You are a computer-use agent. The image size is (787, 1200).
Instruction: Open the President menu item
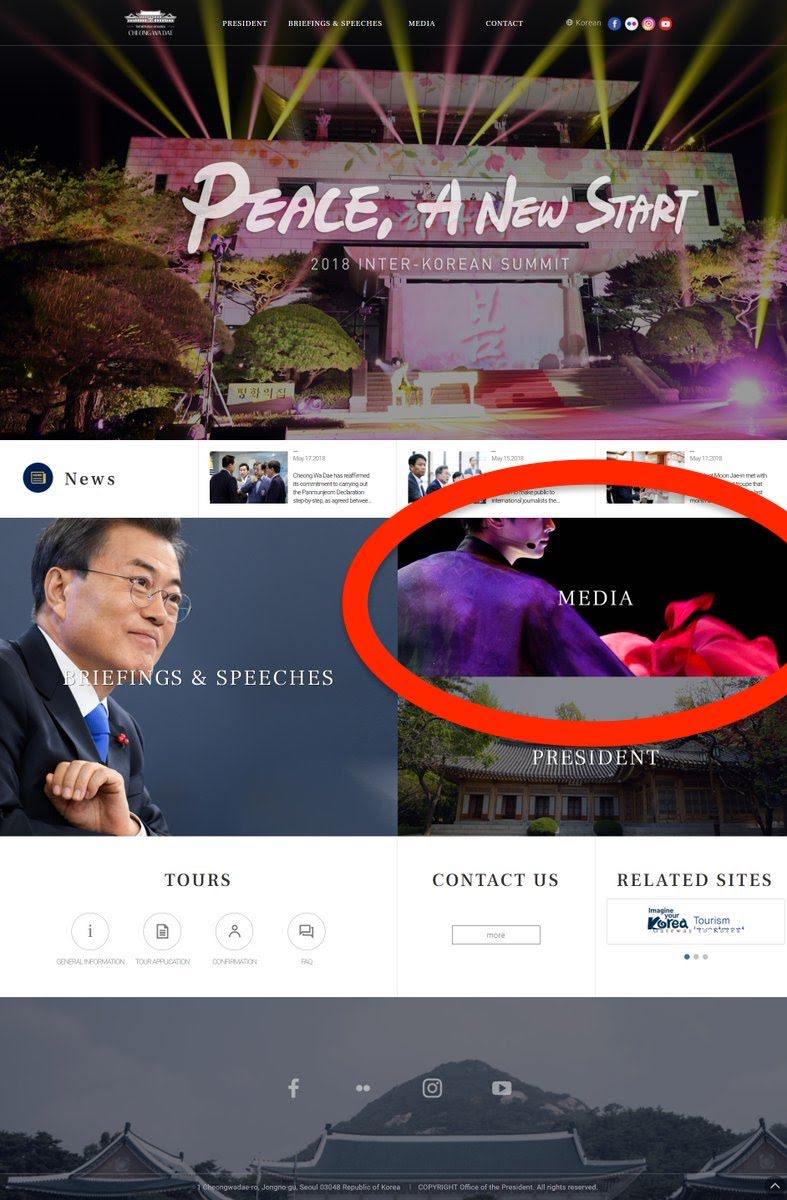point(244,23)
